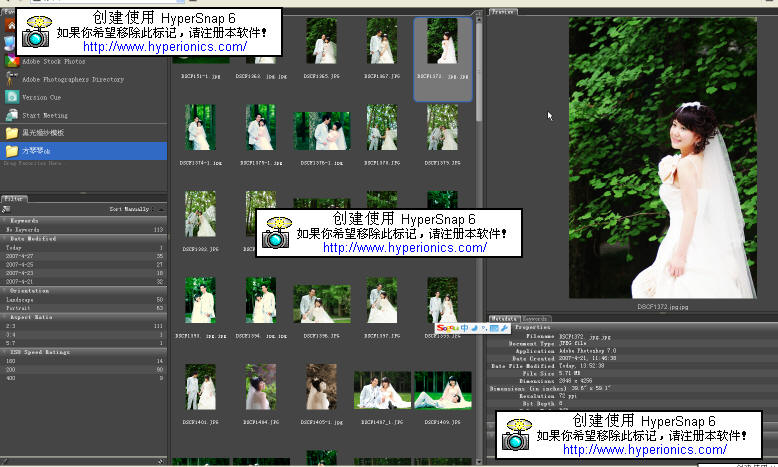Screen dimensions: 778x467
Task: Open Version Cue in favorites
Action: pyautogui.click(x=42, y=97)
